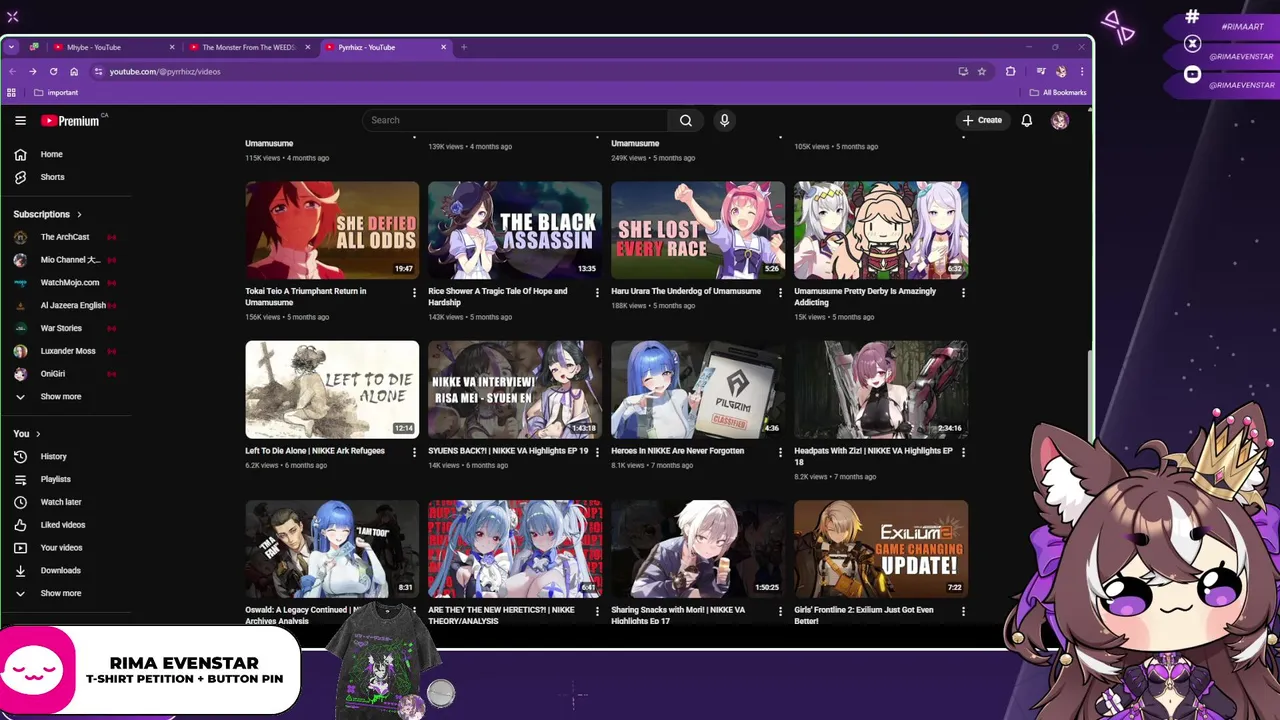Screen dimensions: 1280x720
Task: Open options for Girls' Frontline 2 video
Action: 963,611
